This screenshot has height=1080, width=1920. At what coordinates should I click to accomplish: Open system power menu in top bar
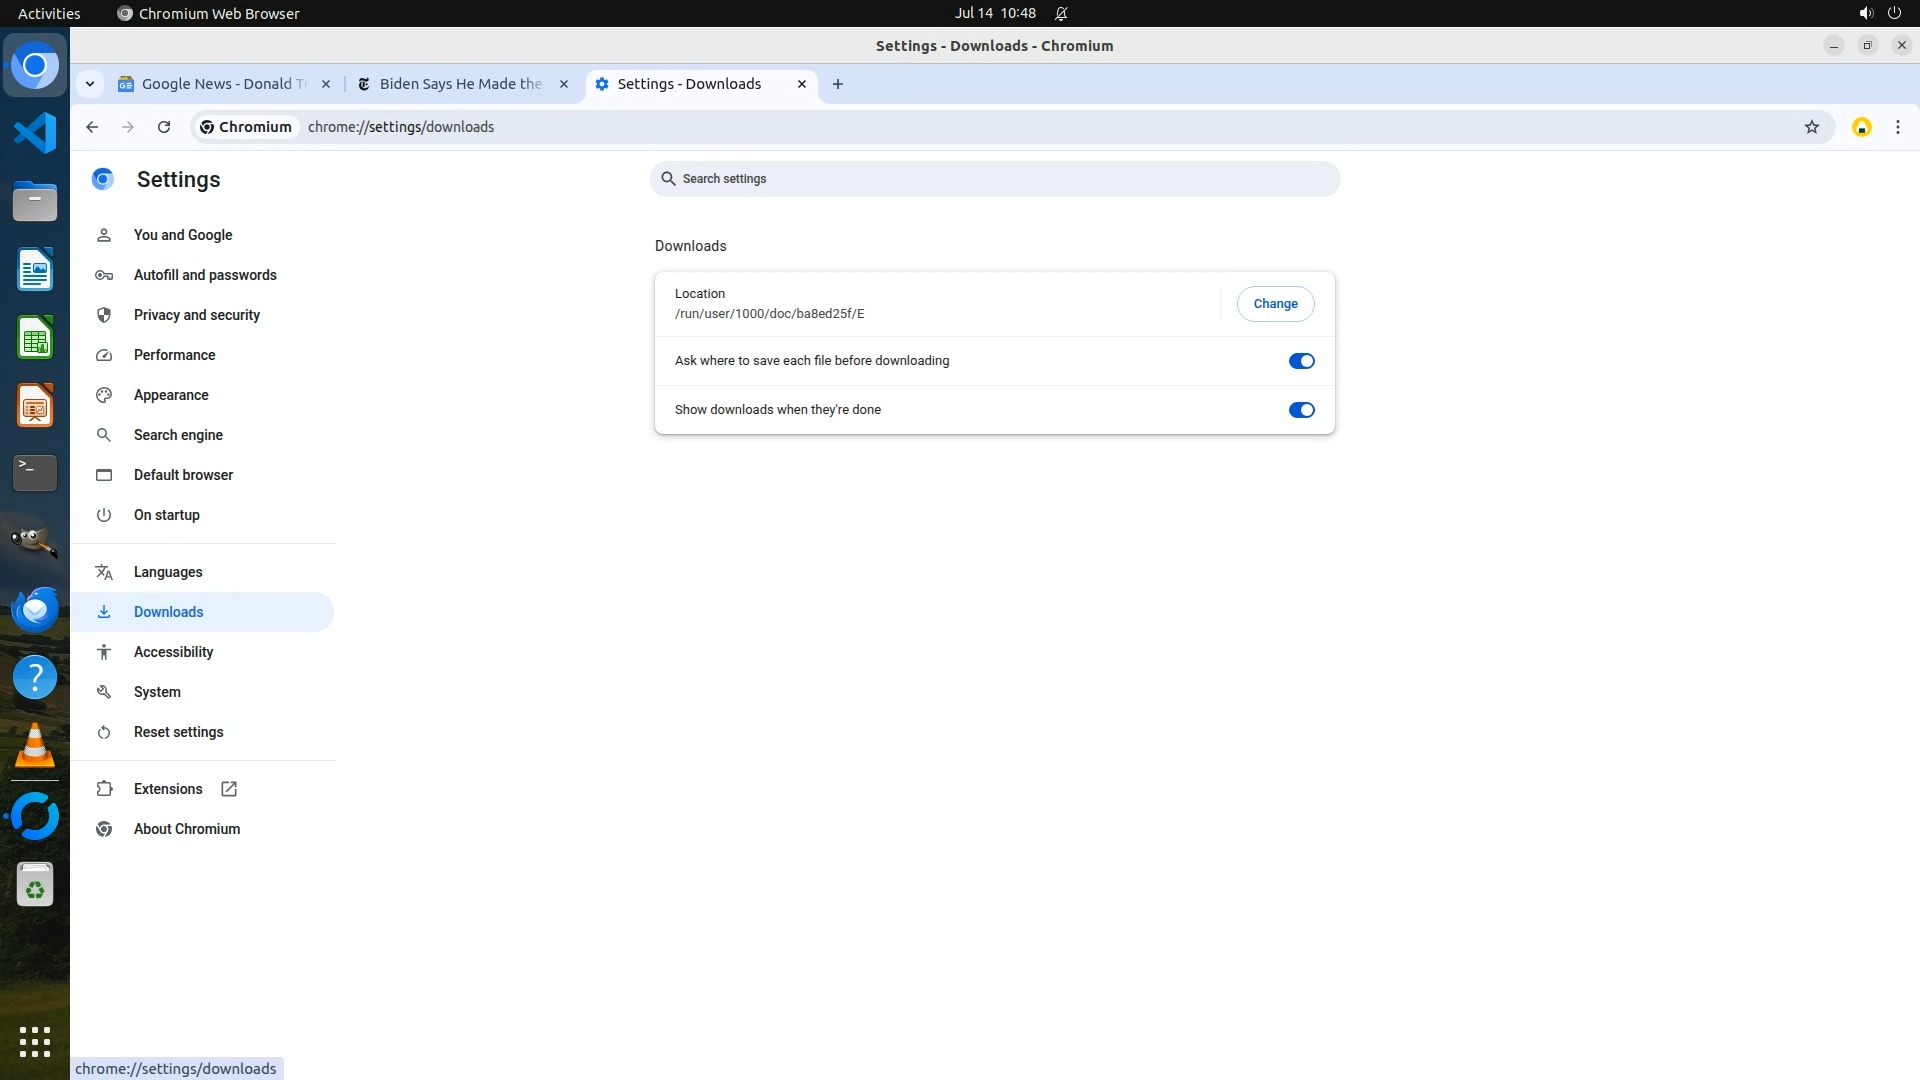(1894, 13)
